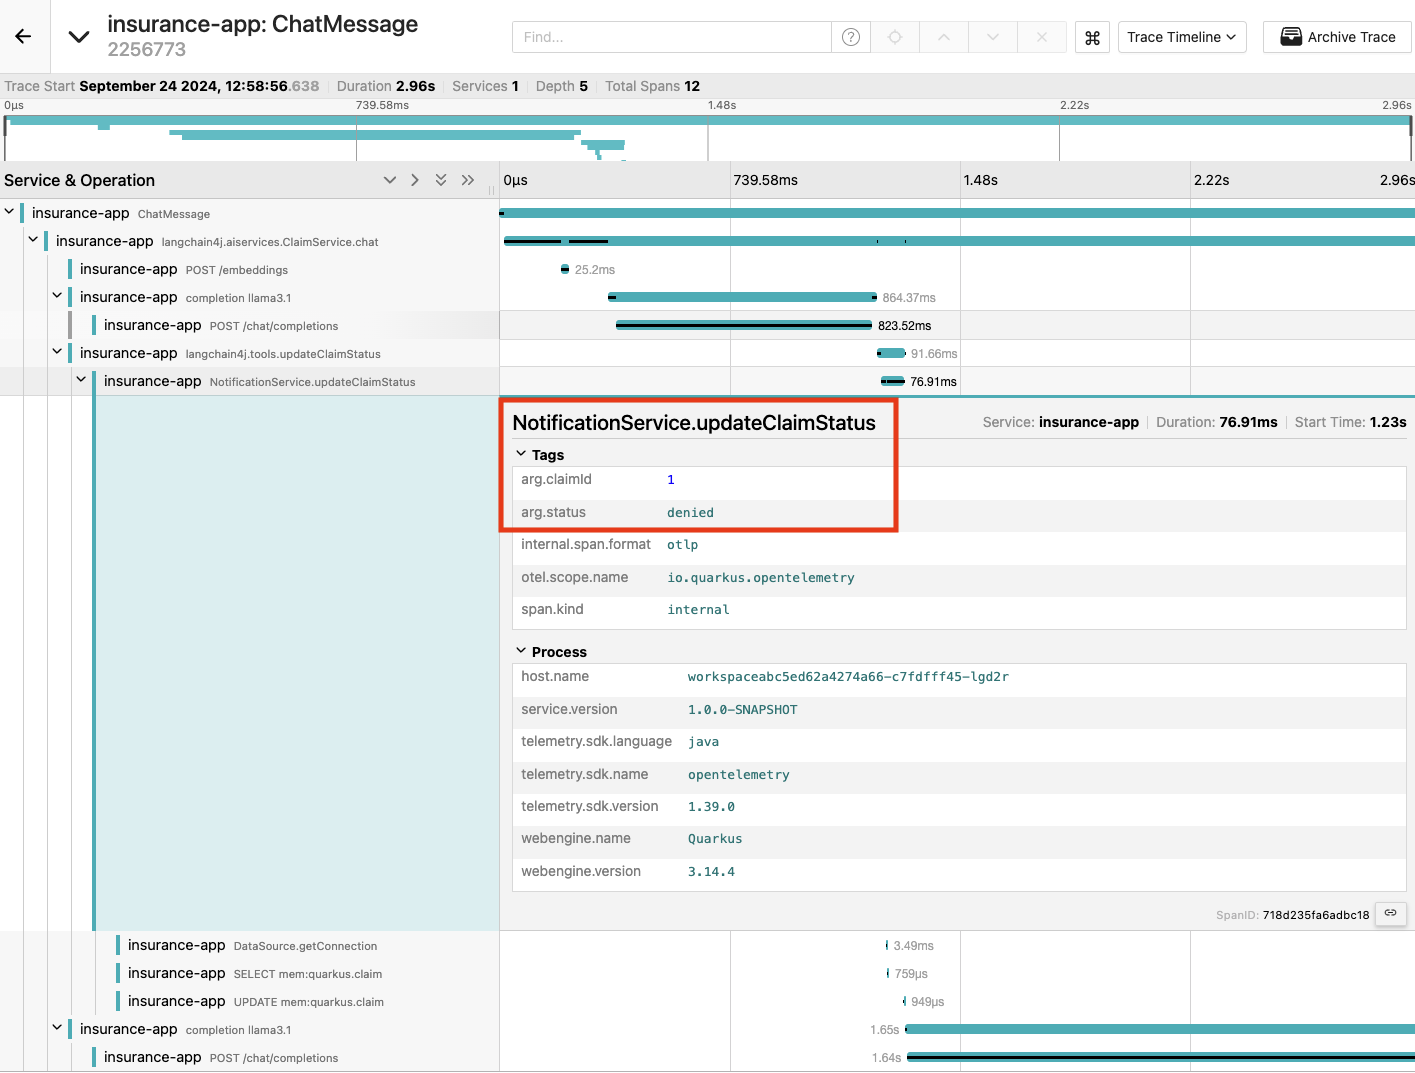This screenshot has height=1073, width=1415.
Task: Open keyboard shortcuts command icon button
Action: pyautogui.click(x=1092, y=37)
